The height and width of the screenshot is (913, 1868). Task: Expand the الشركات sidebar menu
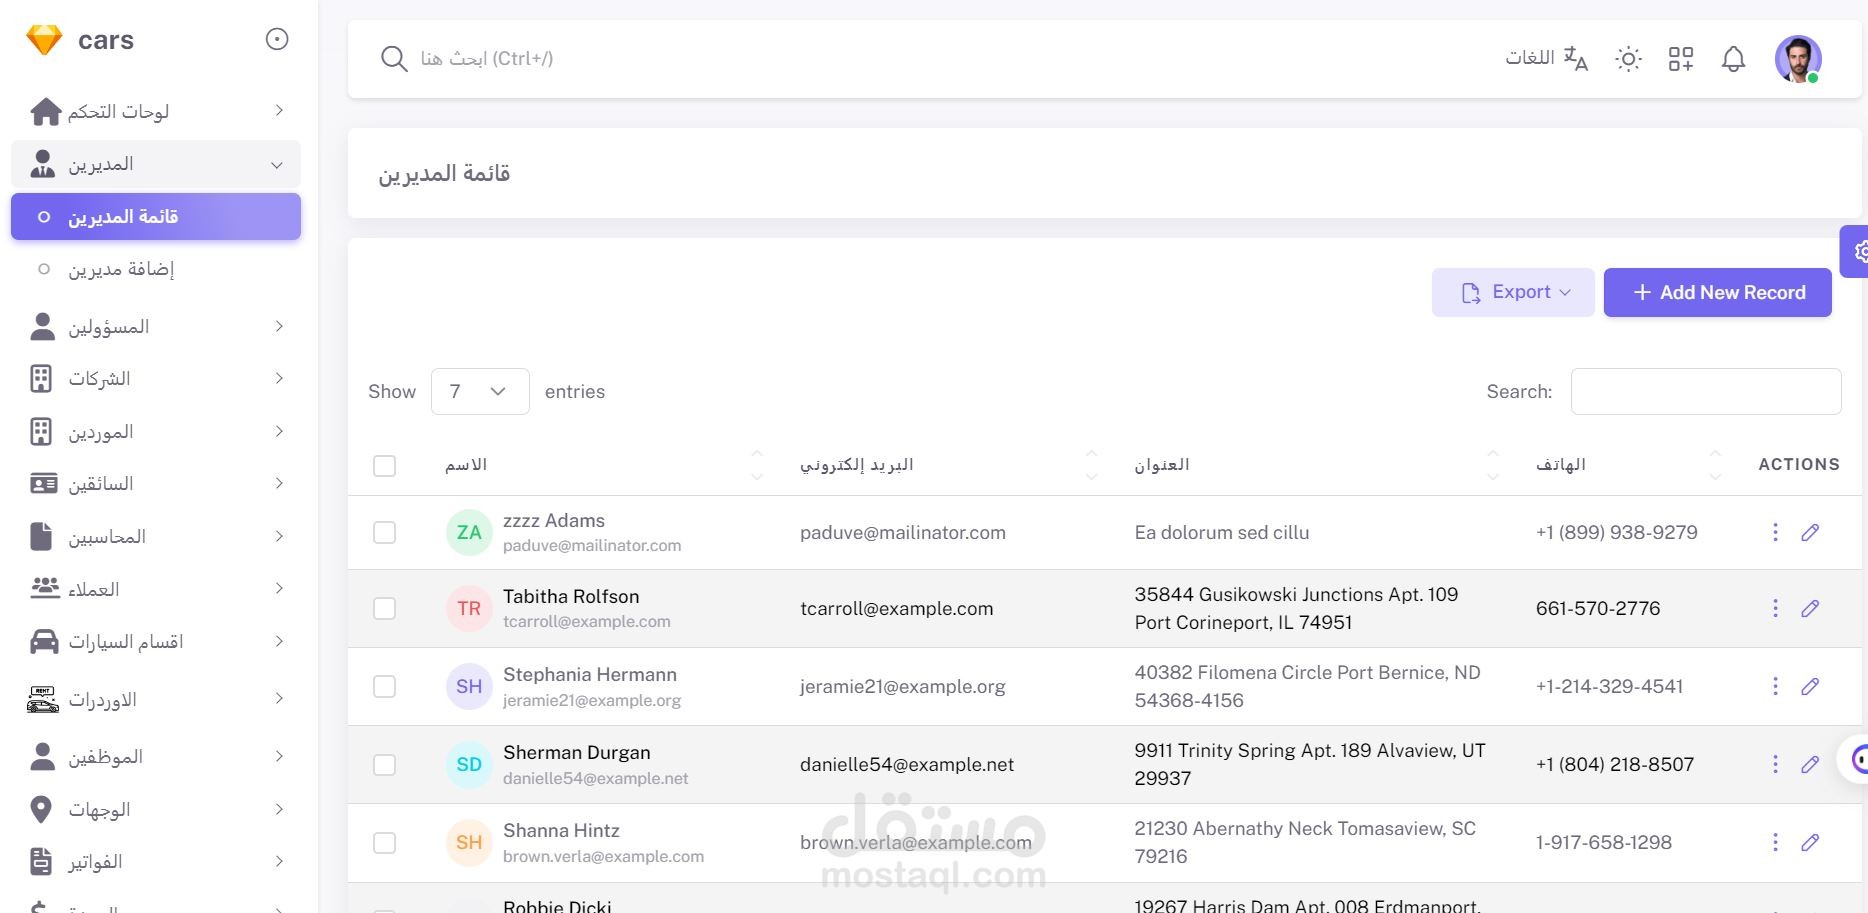pyautogui.click(x=156, y=379)
